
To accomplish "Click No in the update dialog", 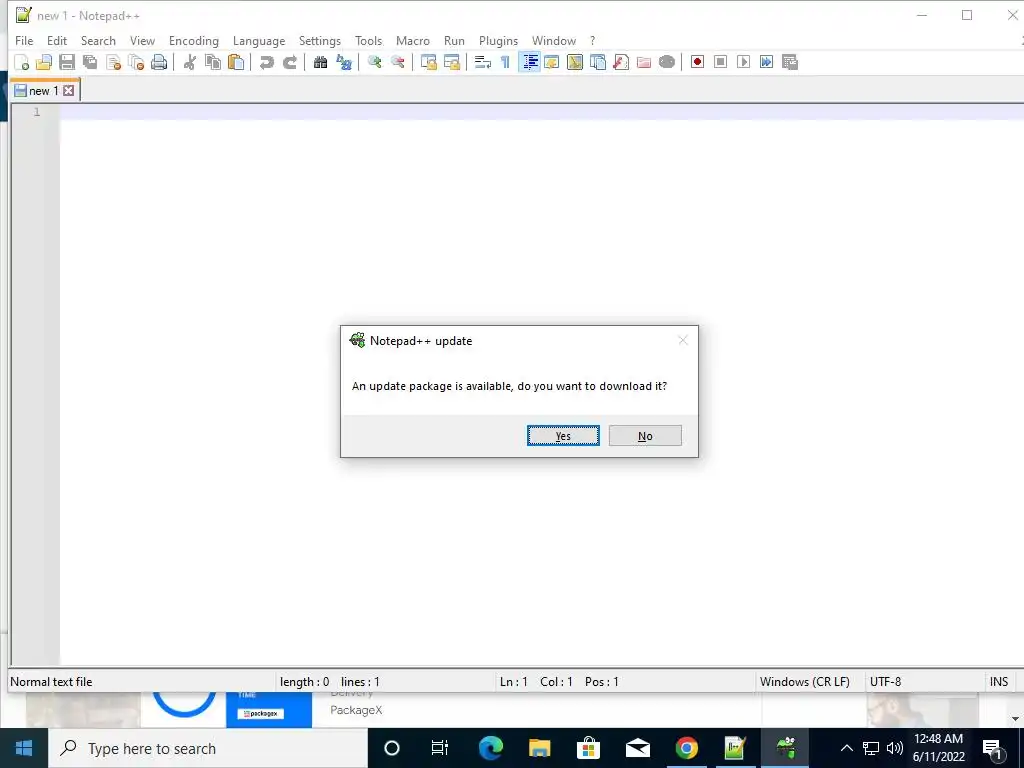I will pos(645,436).
